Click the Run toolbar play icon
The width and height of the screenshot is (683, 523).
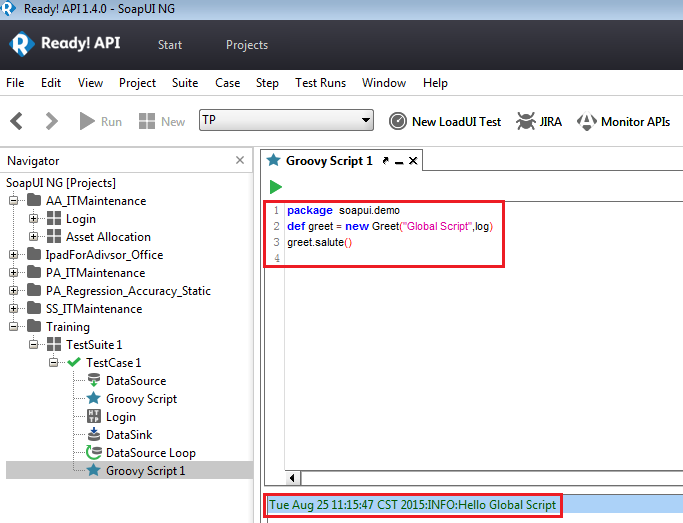click(87, 121)
